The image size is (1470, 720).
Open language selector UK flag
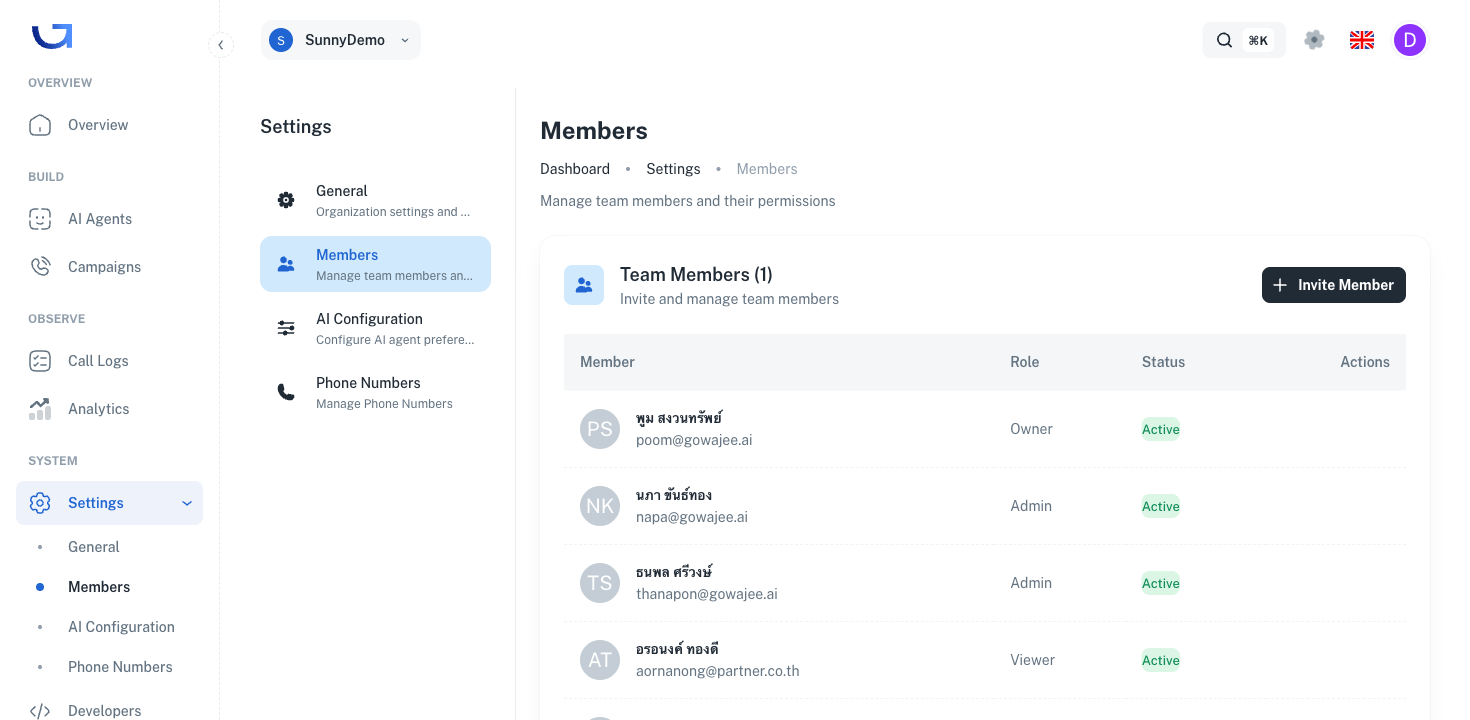tap(1362, 40)
